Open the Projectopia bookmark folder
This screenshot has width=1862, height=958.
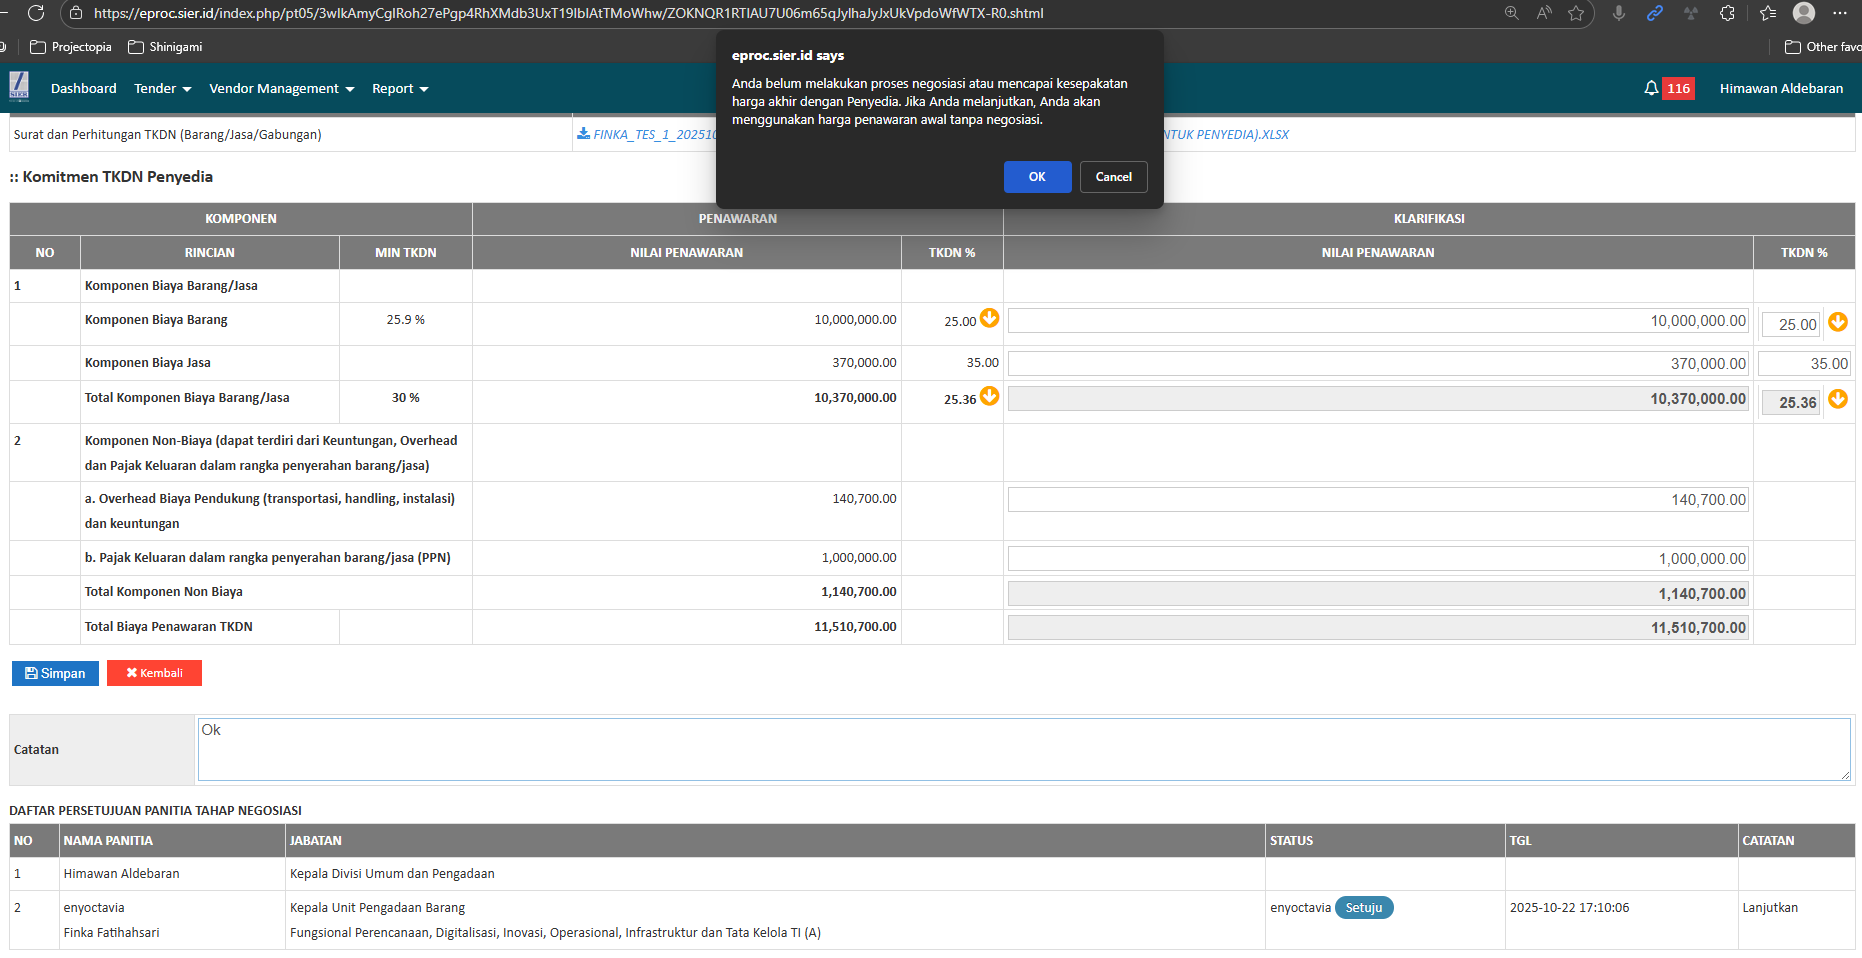point(71,47)
